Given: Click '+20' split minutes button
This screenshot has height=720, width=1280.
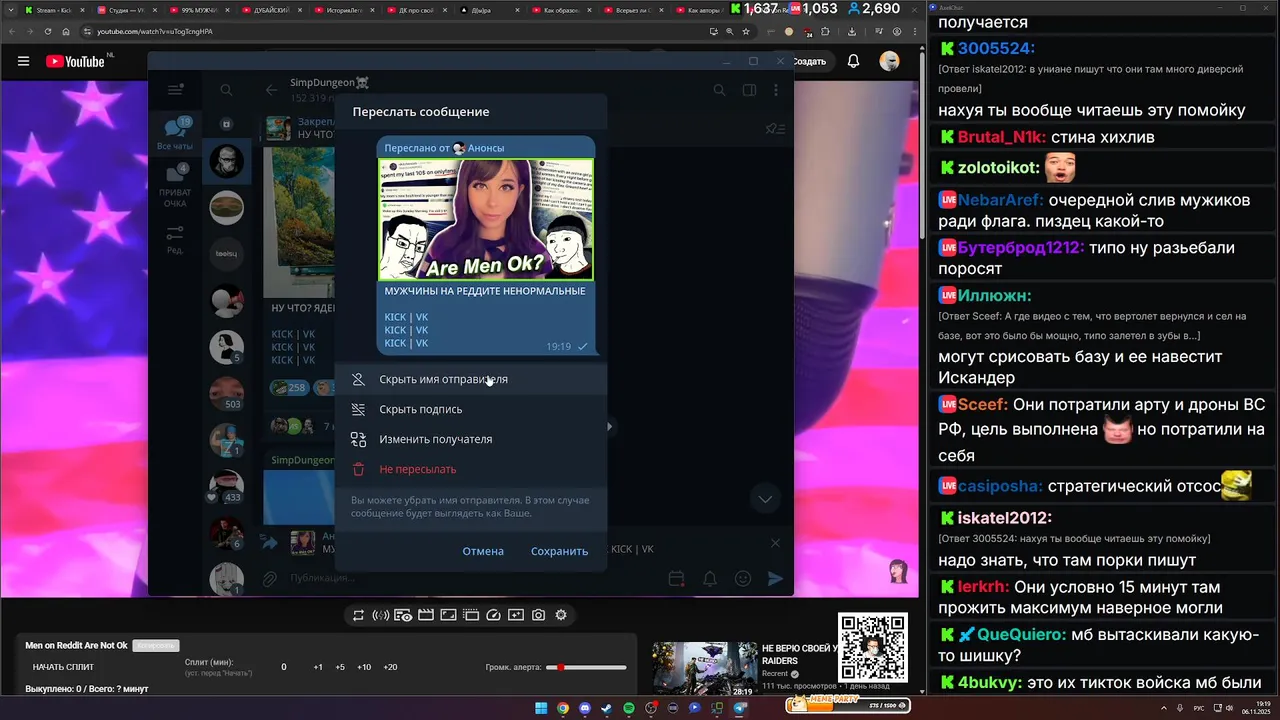Looking at the screenshot, I should pos(390,667).
